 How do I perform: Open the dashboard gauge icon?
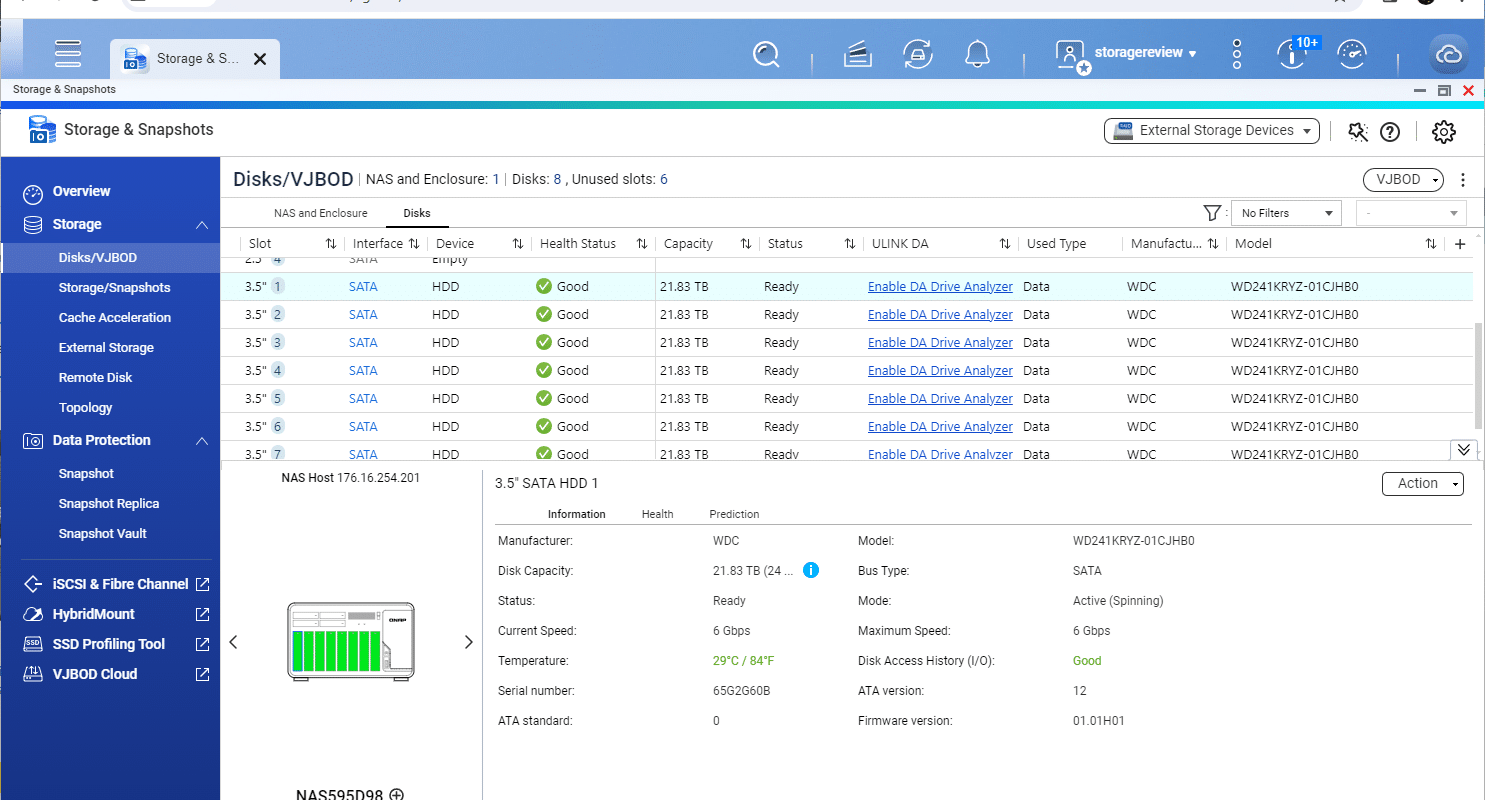[x=1352, y=54]
